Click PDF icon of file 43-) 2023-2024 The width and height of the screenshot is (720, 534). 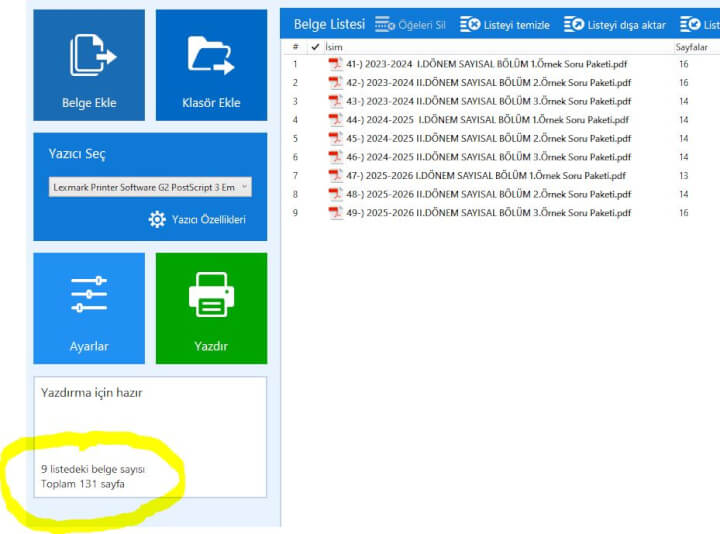tap(335, 101)
